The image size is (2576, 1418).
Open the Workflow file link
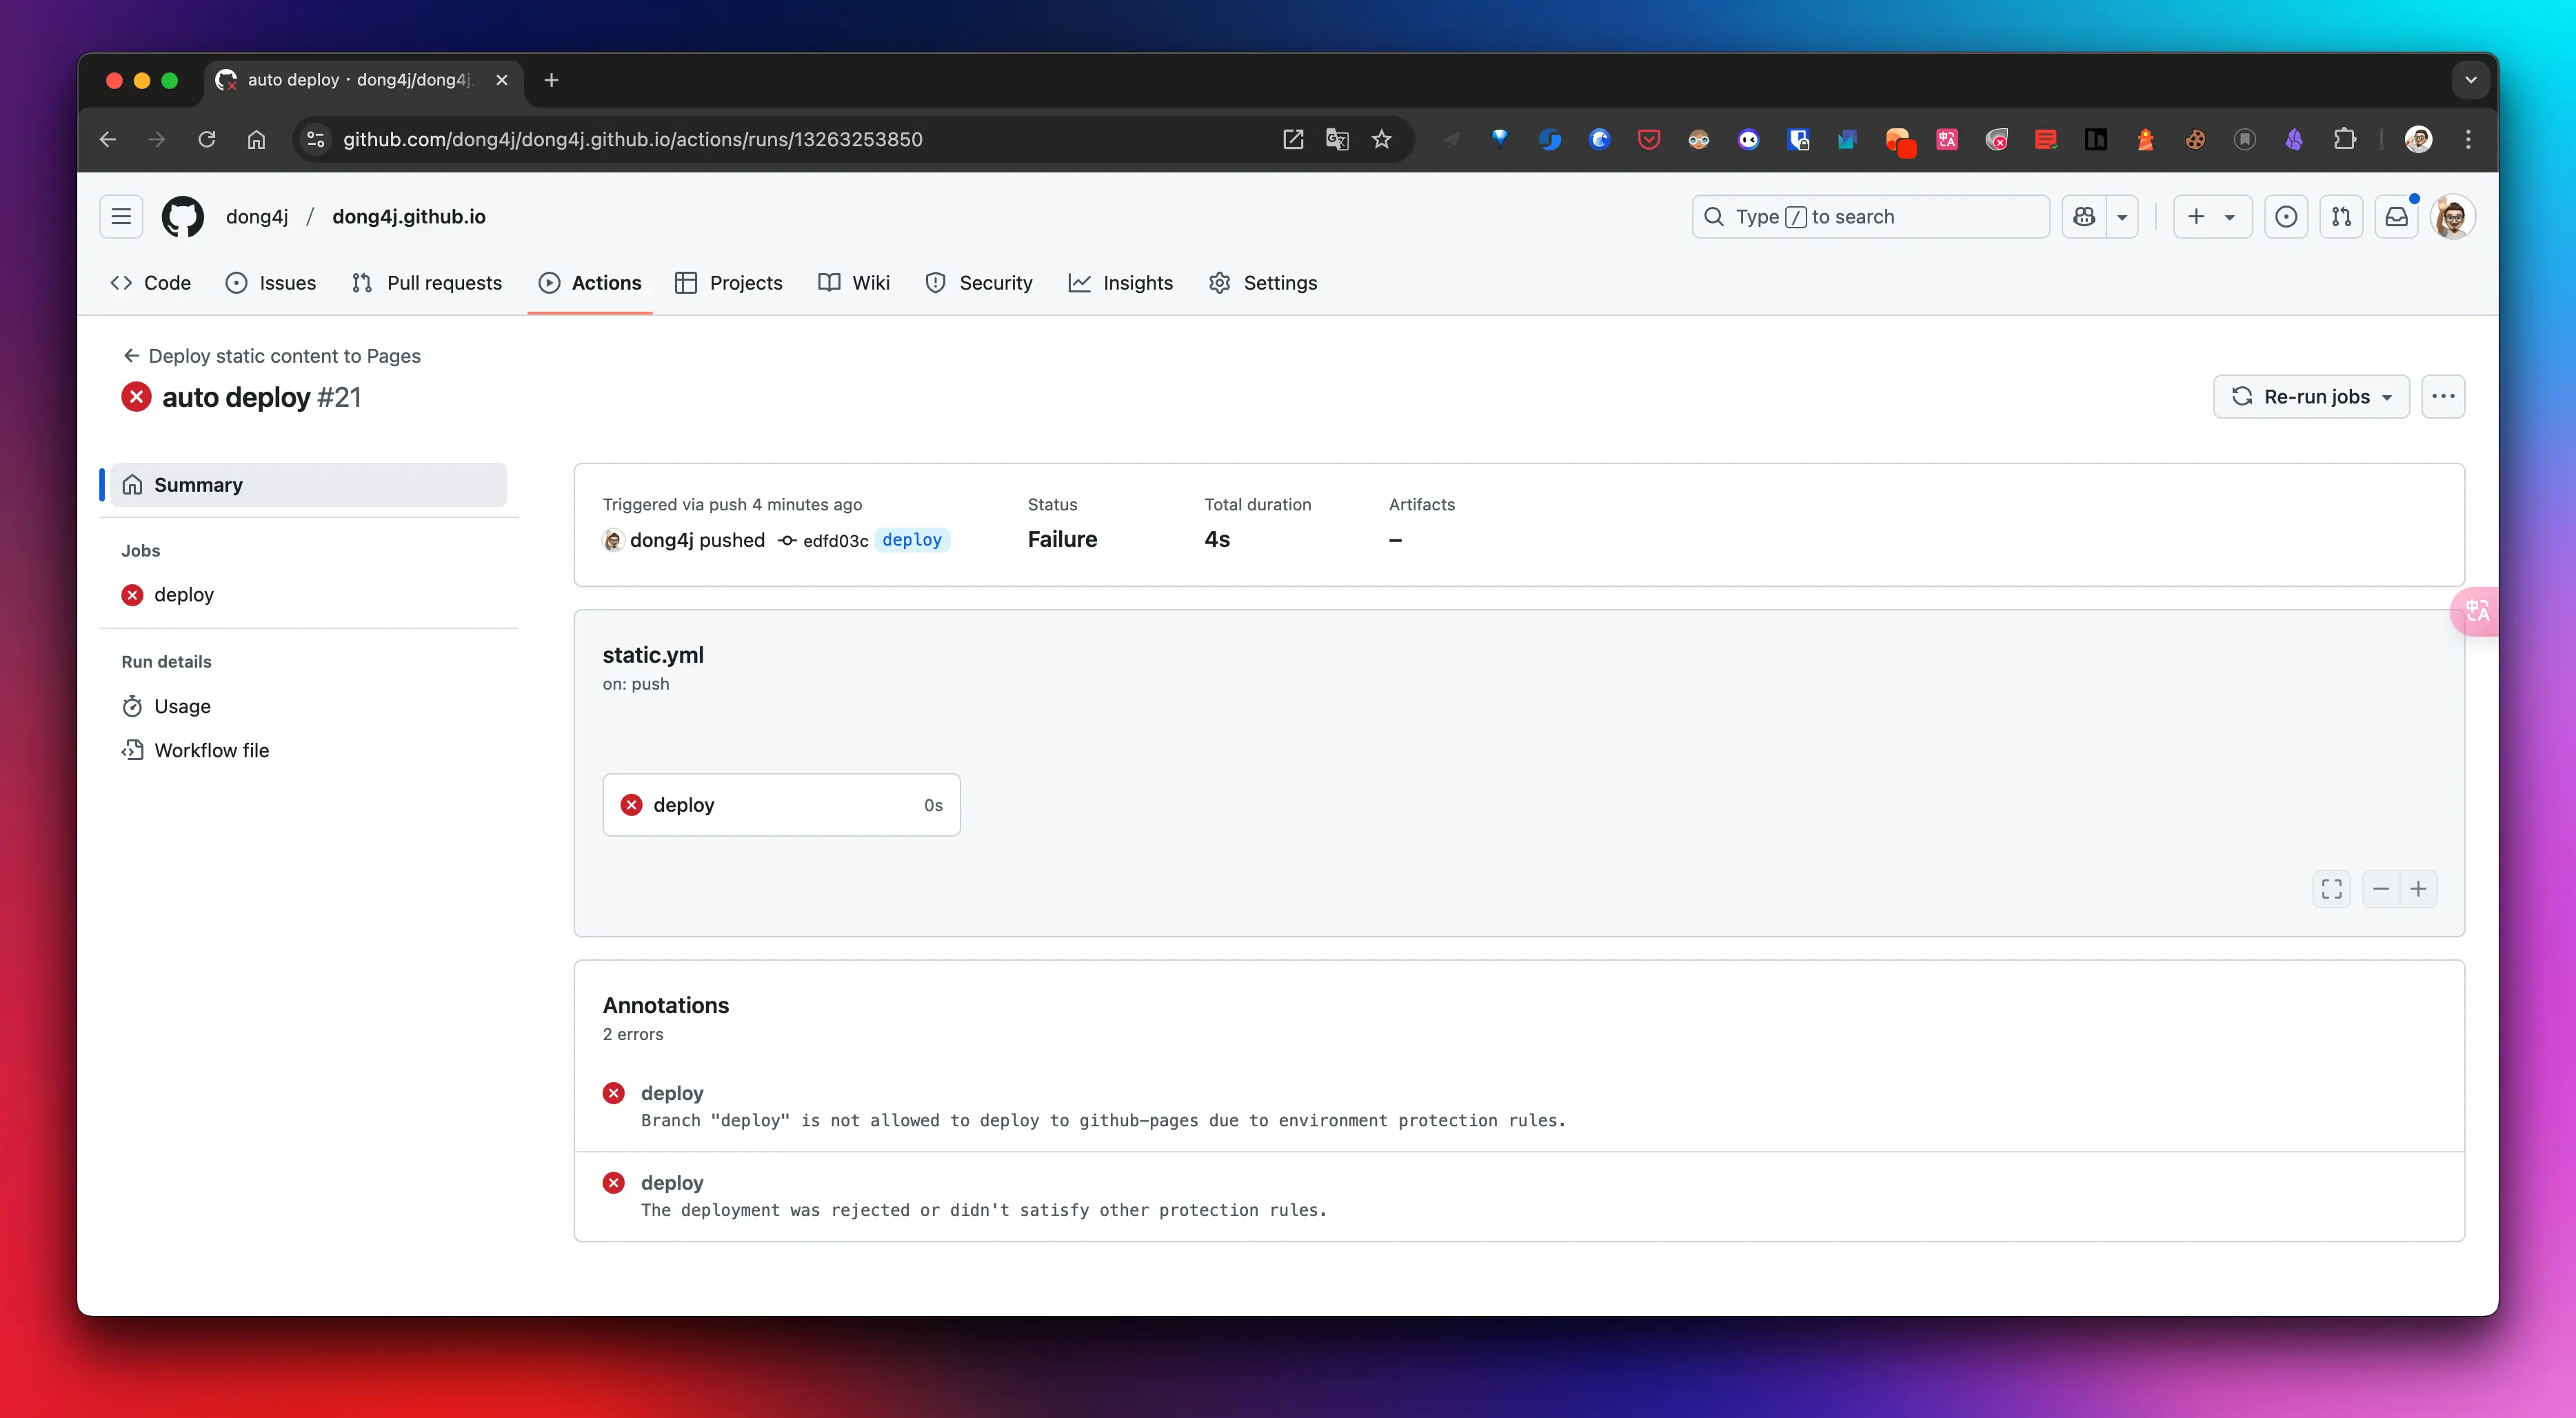211,750
